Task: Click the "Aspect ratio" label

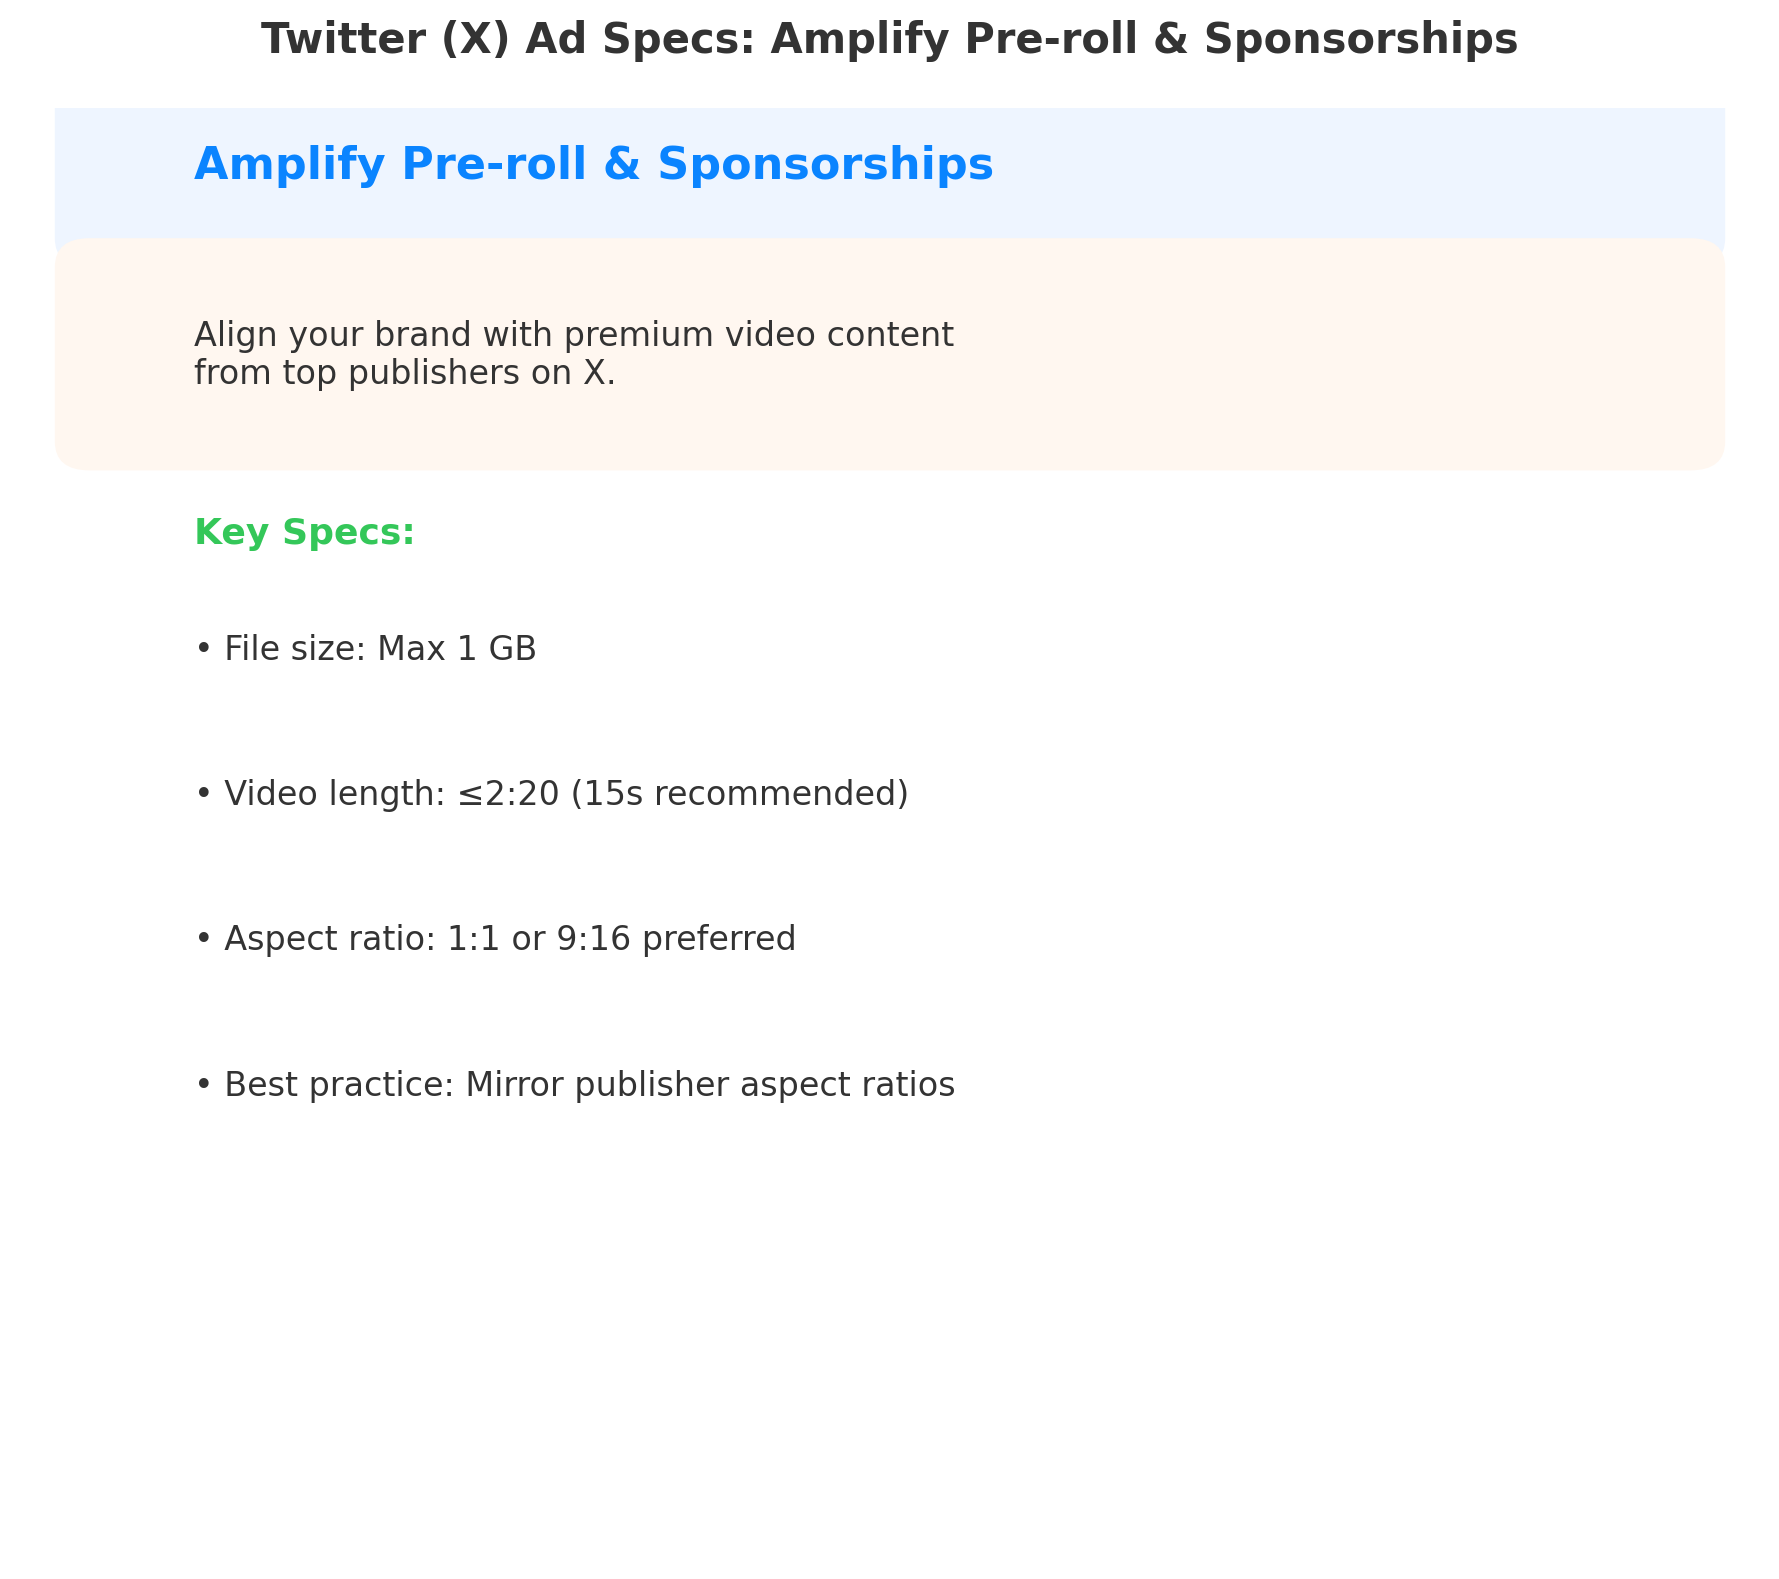Action: point(323,939)
